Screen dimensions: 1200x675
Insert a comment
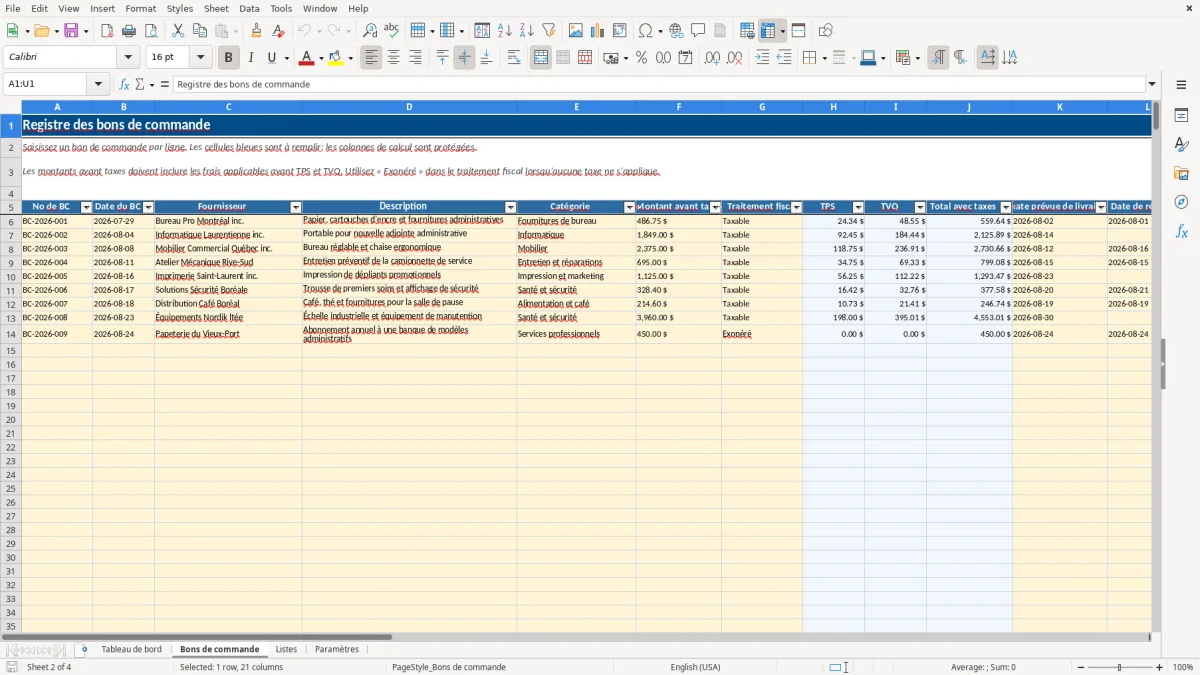pos(698,31)
